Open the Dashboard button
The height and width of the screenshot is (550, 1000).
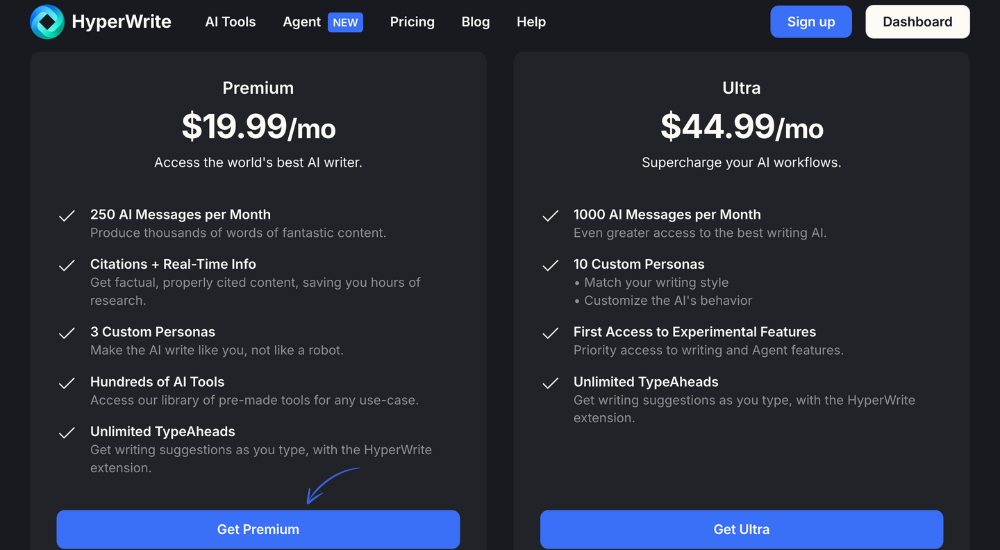coord(917,22)
